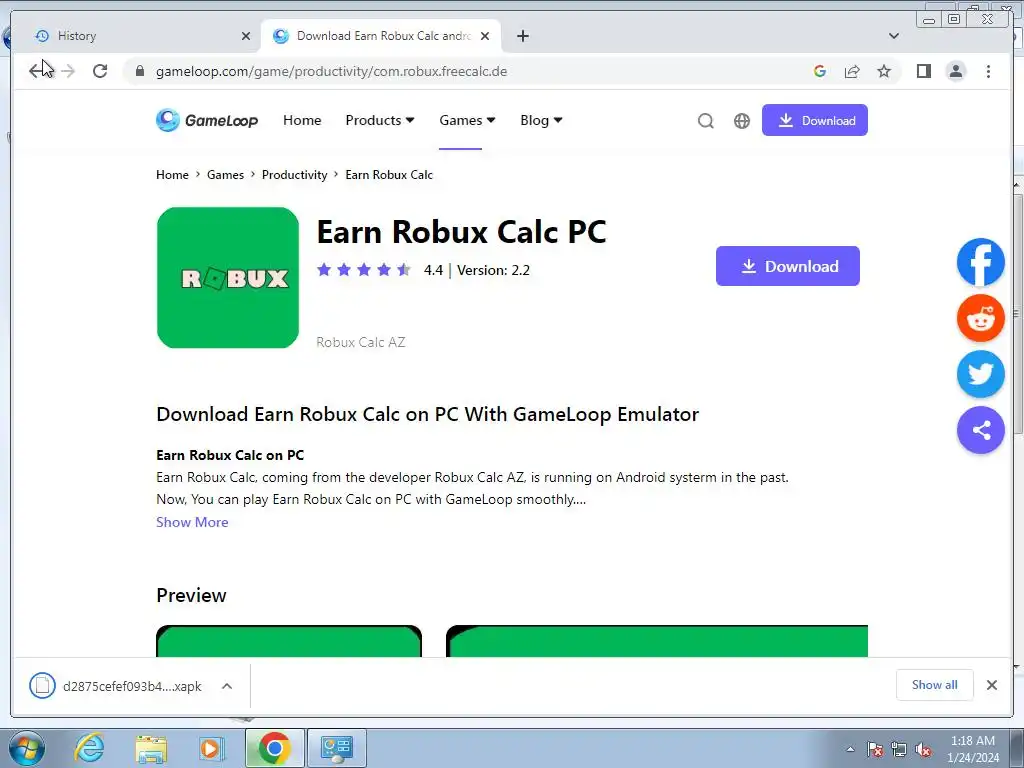The height and width of the screenshot is (768, 1024).
Task: Go to Home in navigation menu
Action: click(302, 120)
